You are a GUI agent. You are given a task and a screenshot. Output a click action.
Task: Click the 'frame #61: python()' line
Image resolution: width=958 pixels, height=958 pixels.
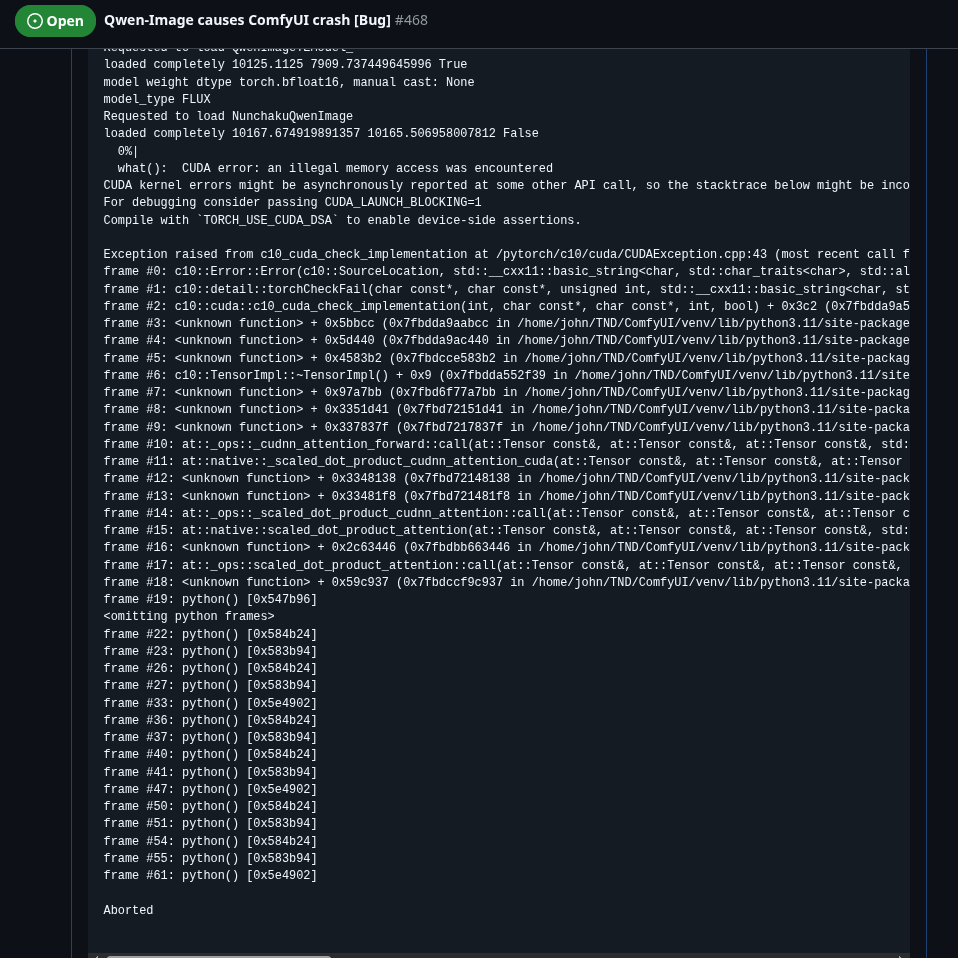click(x=210, y=876)
